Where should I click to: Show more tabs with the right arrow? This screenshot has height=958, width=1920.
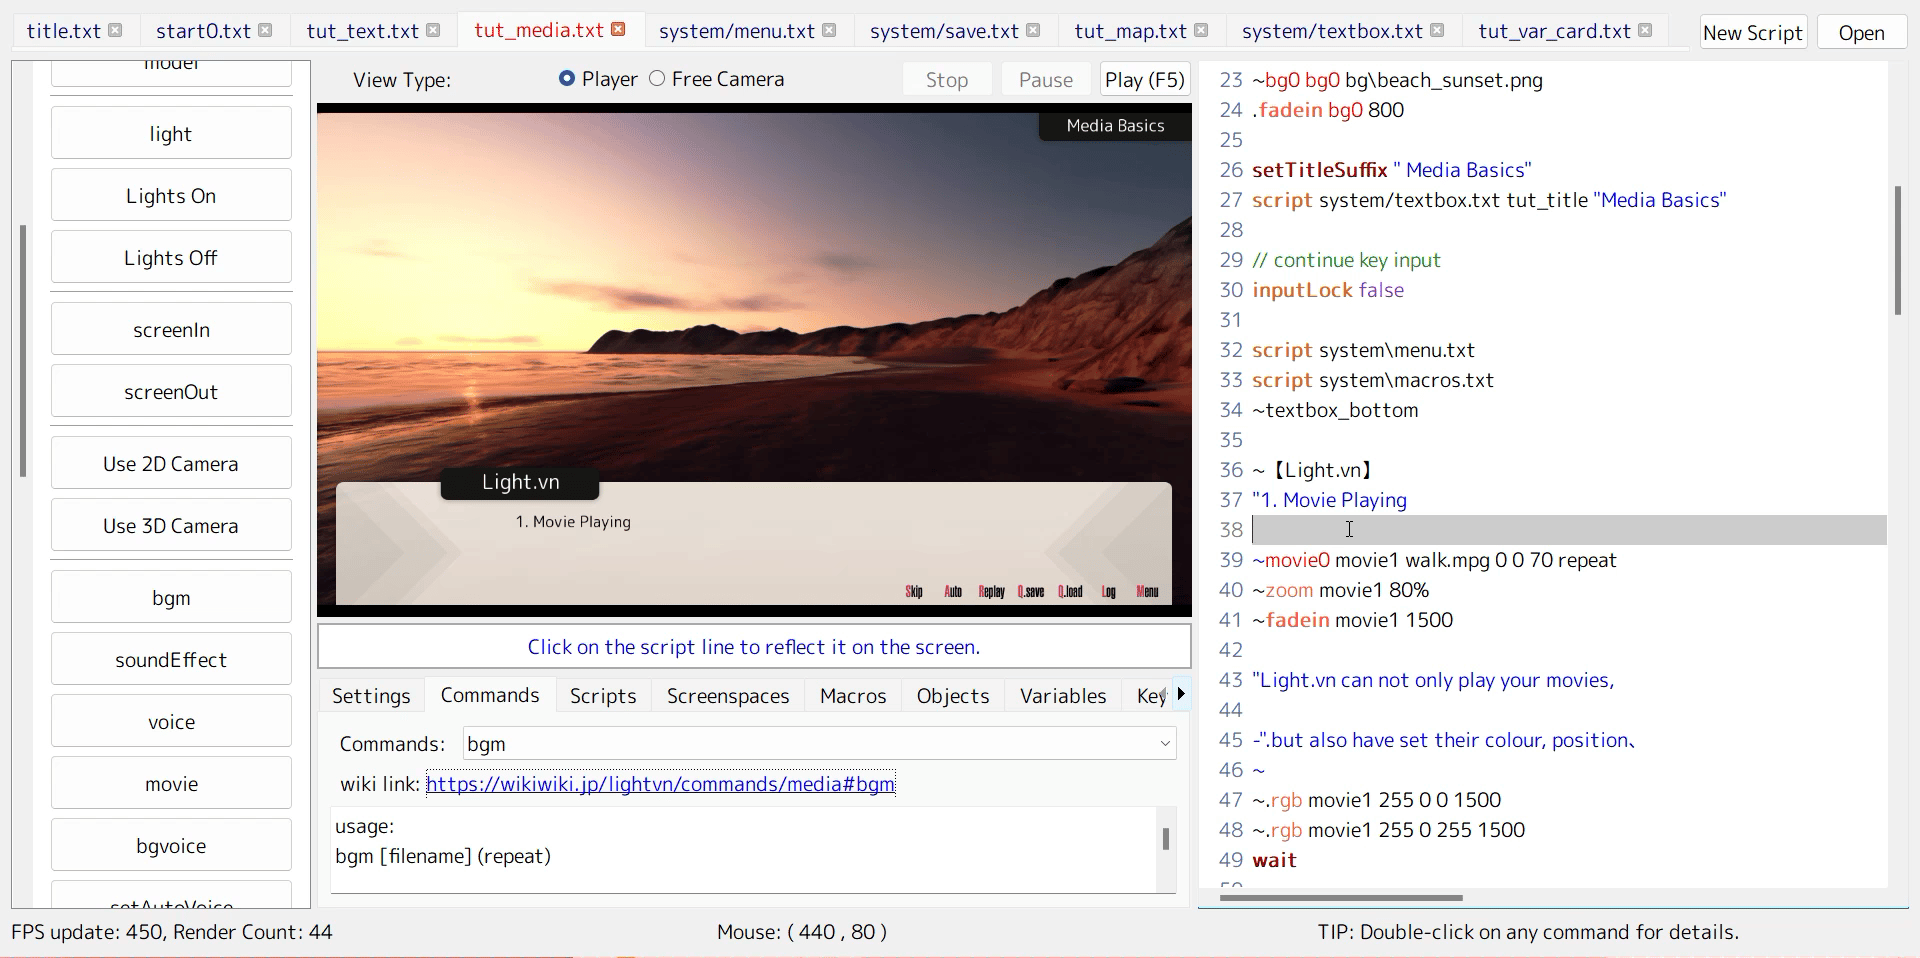[x=1180, y=694]
